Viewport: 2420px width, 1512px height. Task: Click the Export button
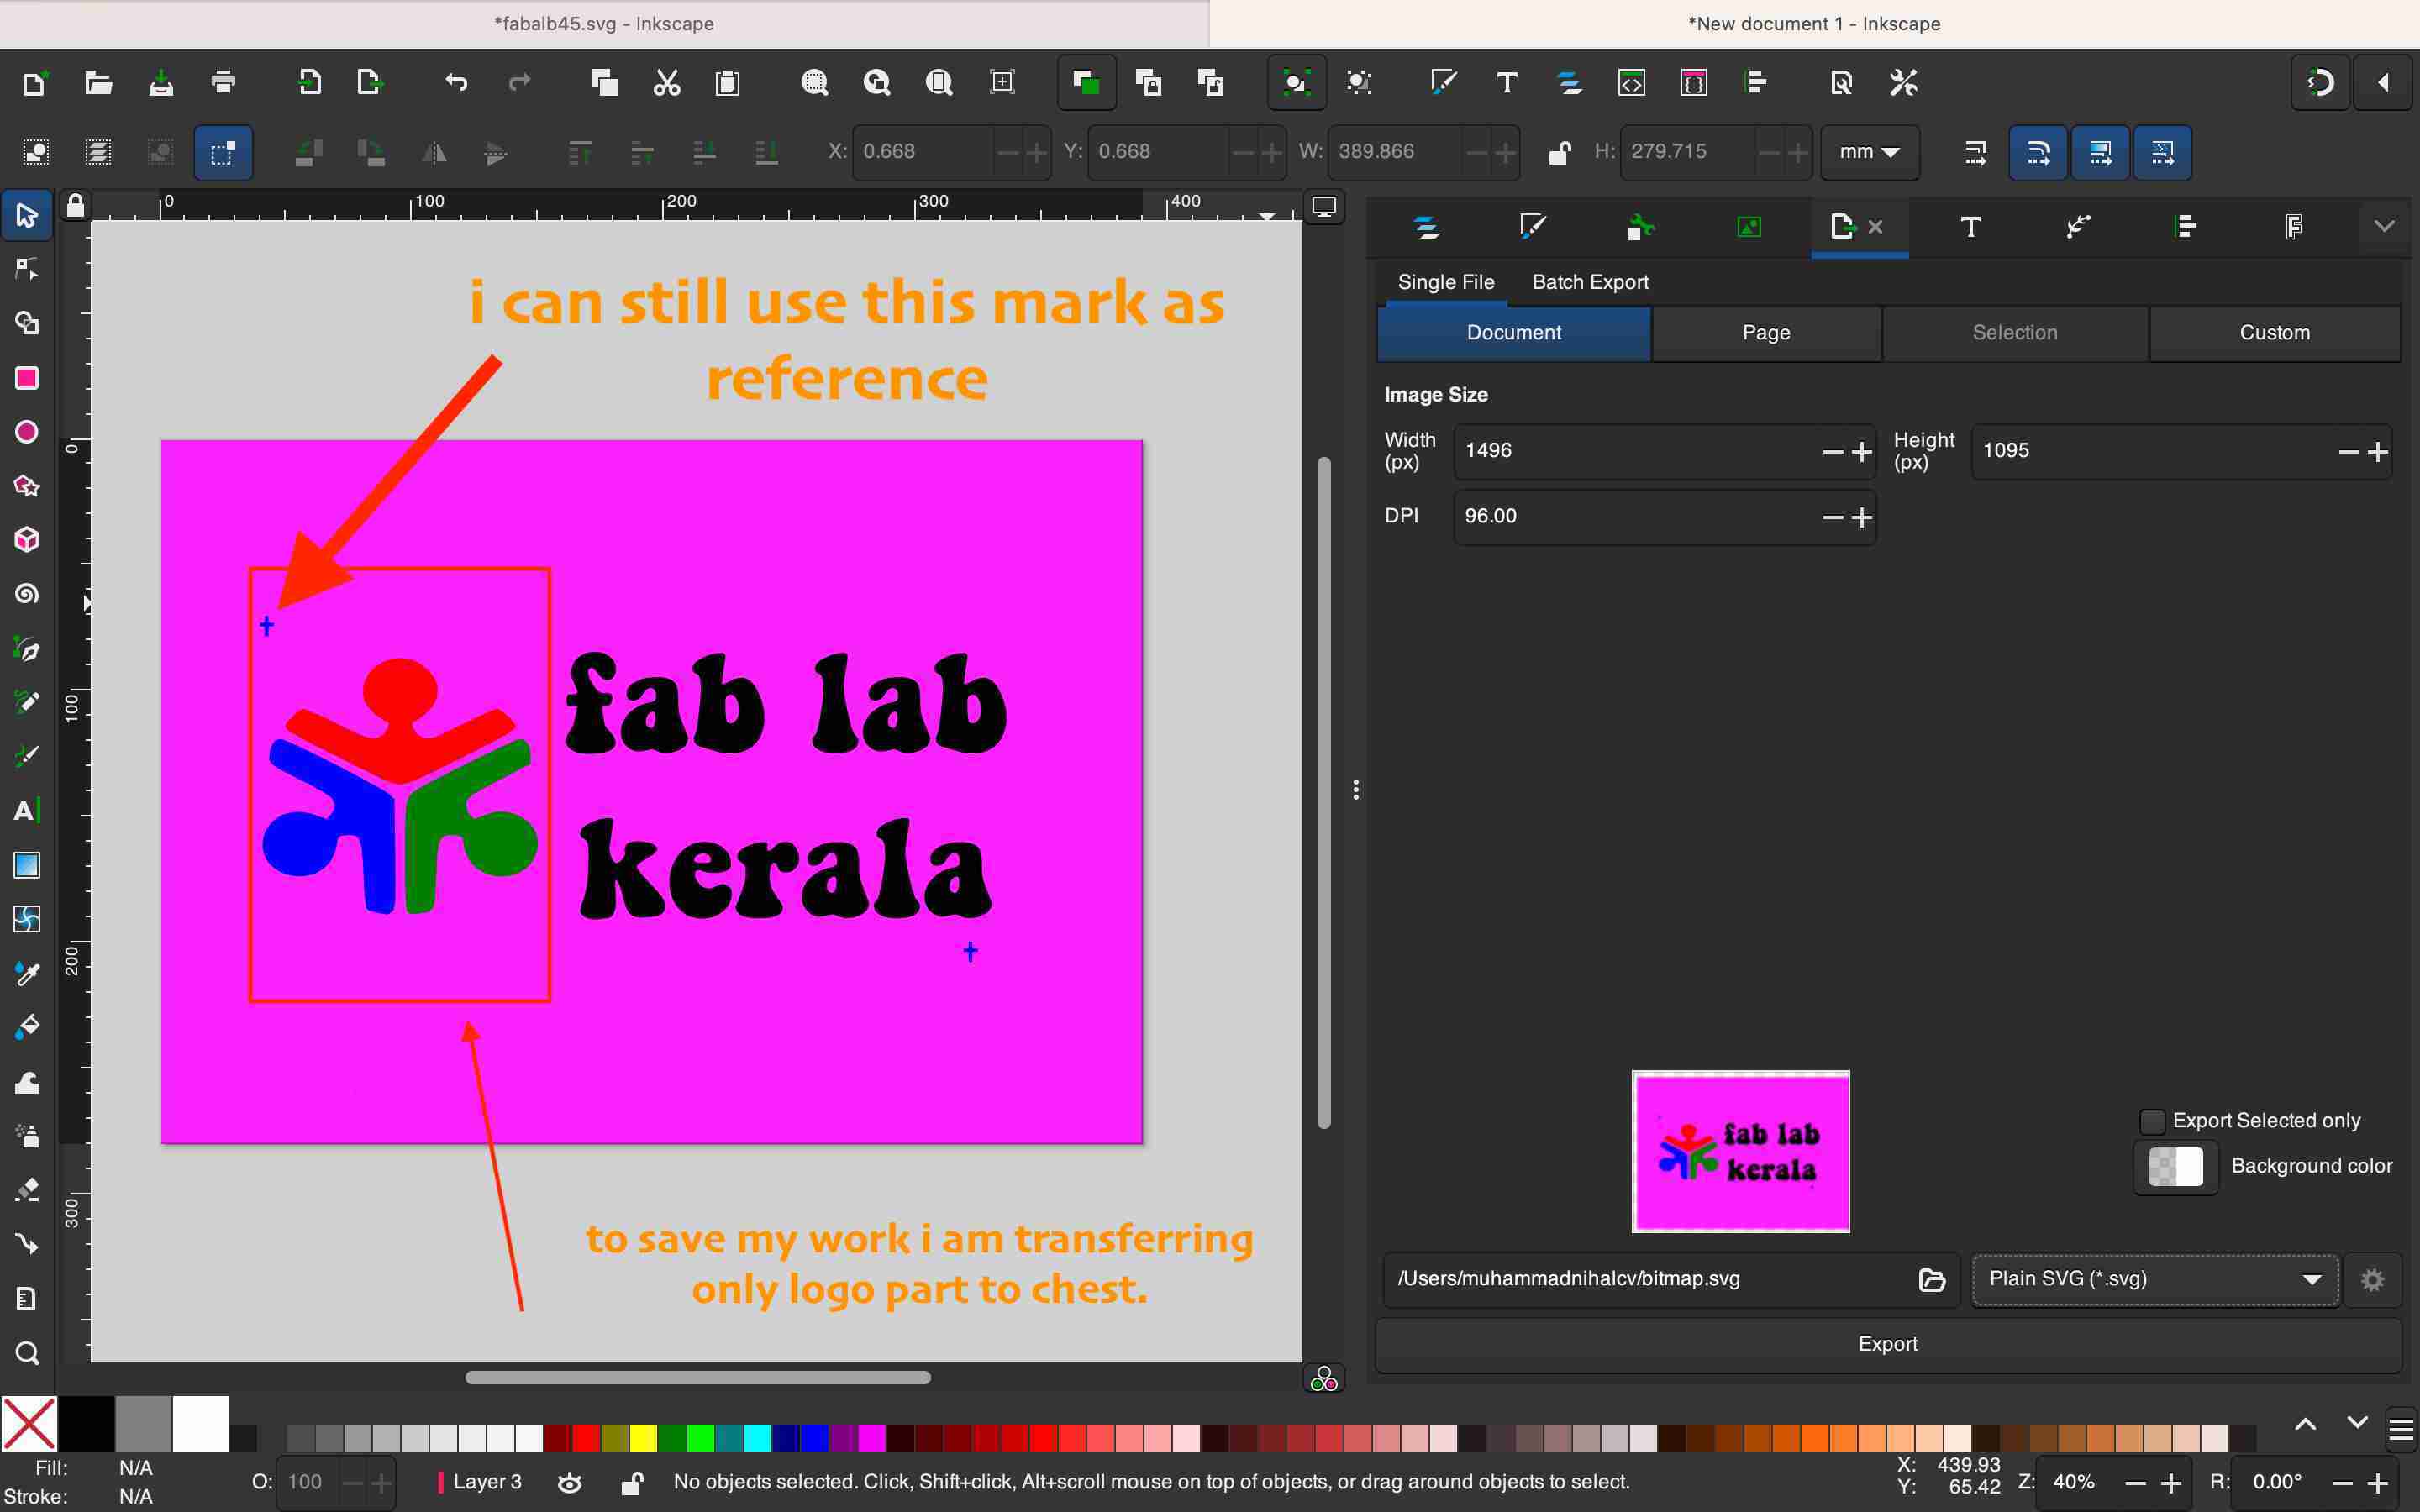click(x=1887, y=1344)
